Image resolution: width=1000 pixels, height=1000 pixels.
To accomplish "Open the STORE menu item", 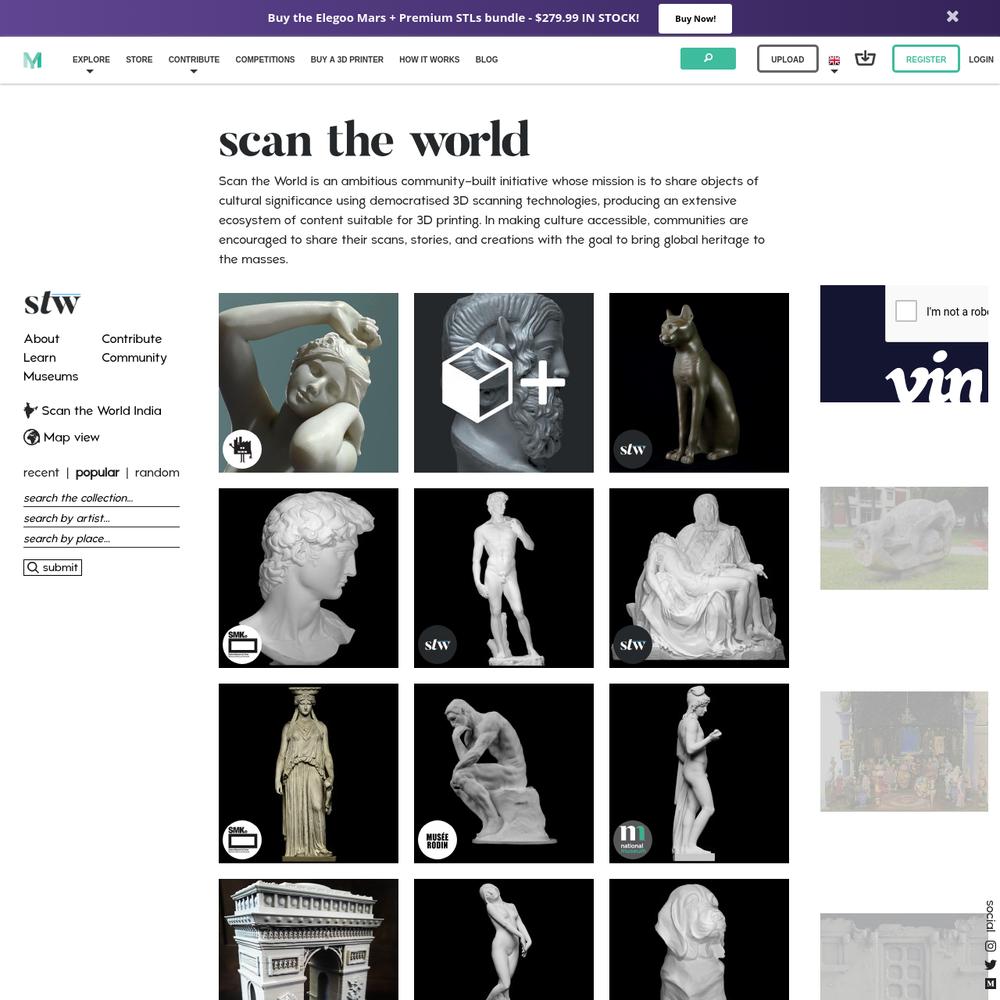I will [139, 59].
